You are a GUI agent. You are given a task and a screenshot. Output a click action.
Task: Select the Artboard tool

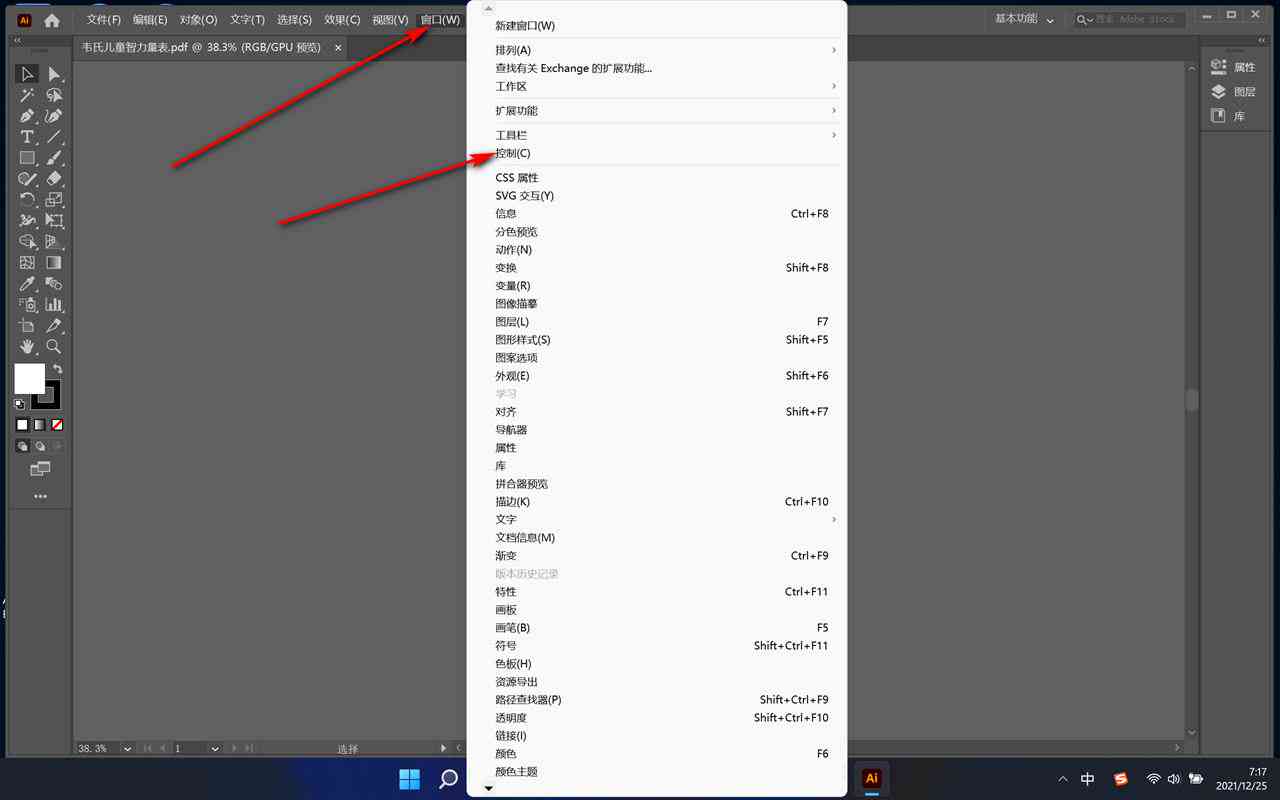[27, 326]
